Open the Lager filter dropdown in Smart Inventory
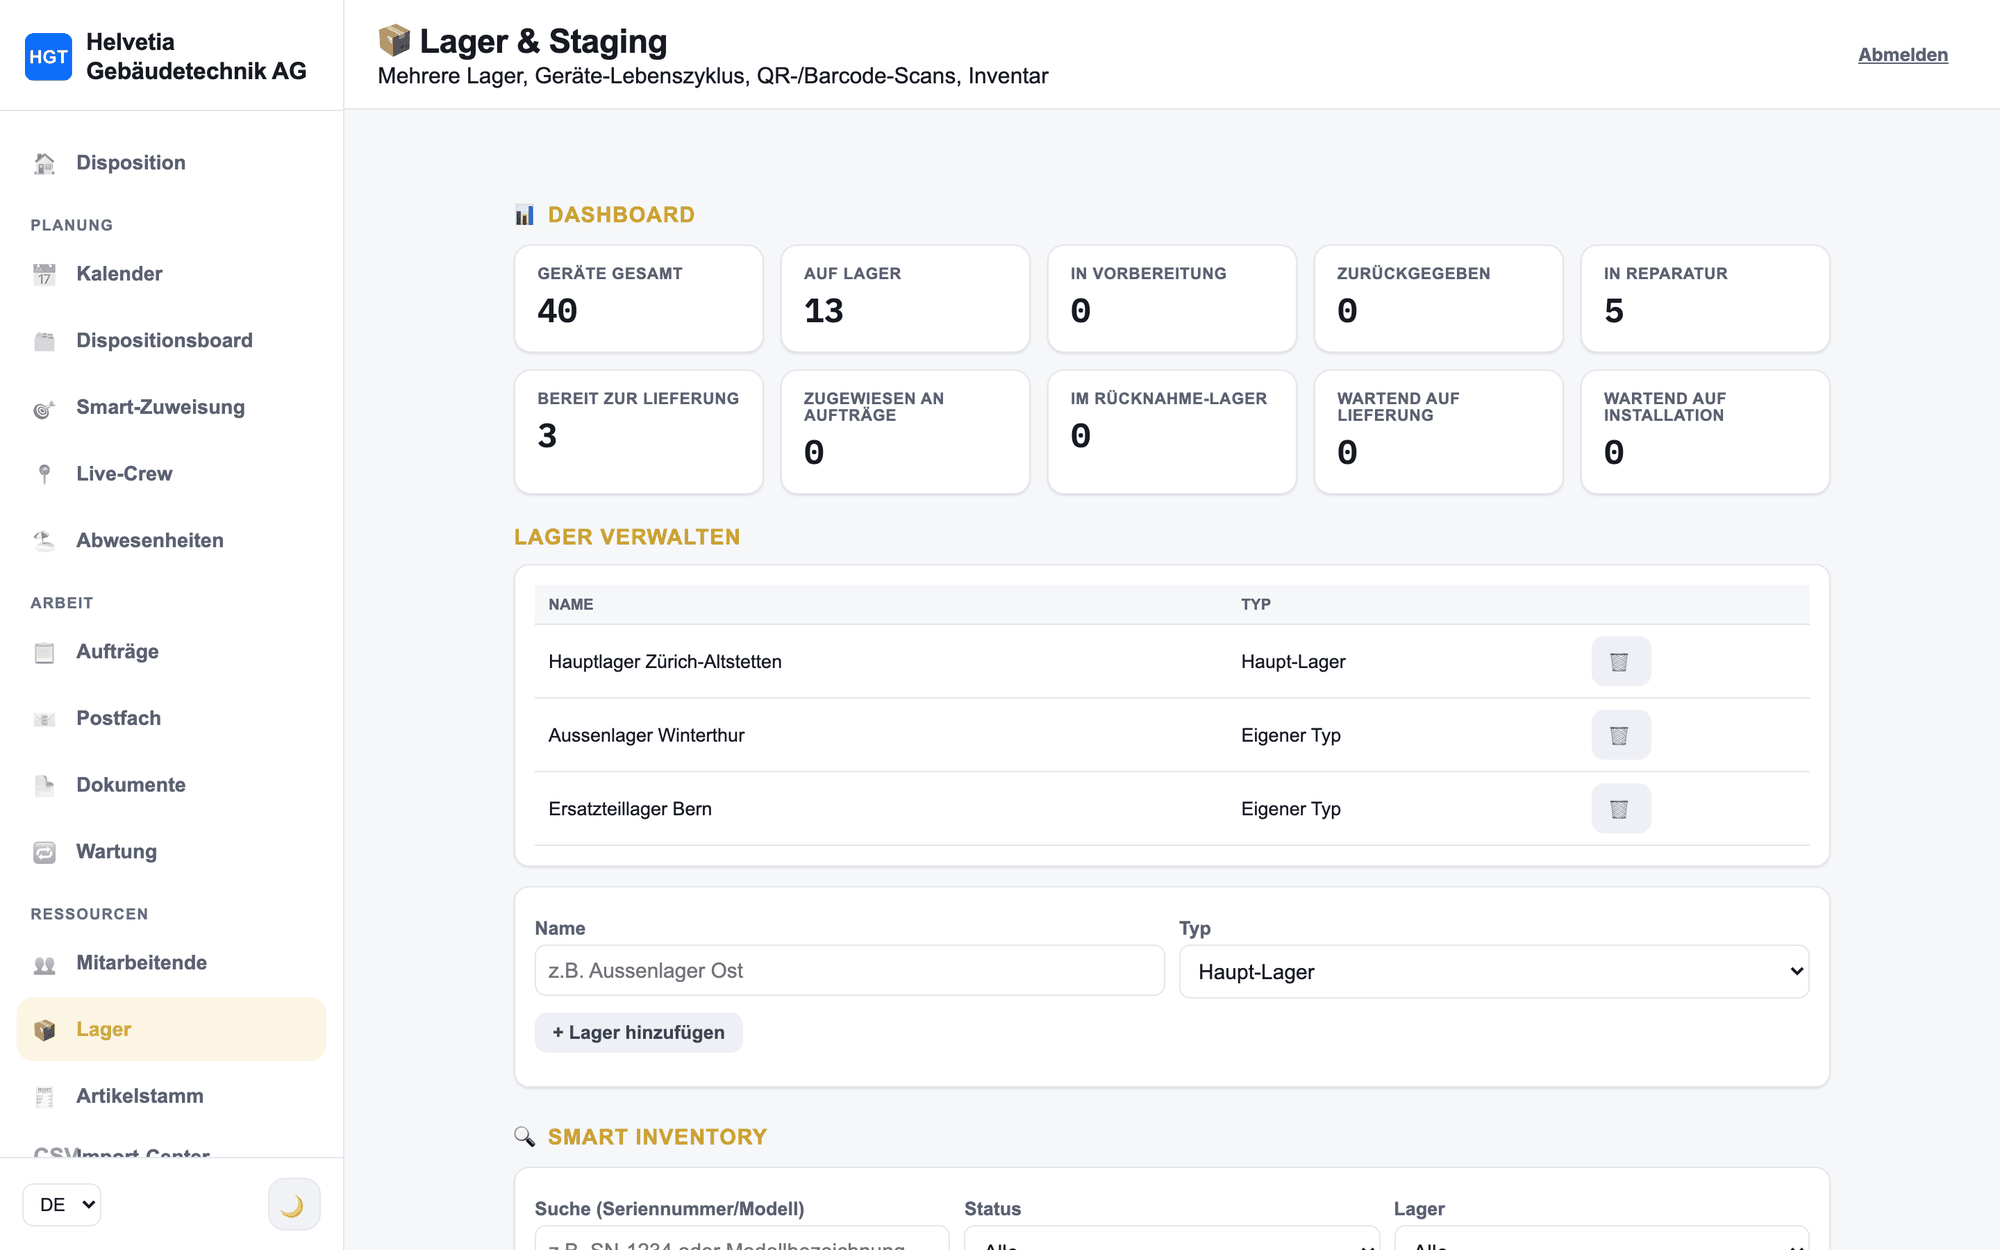 pos(1601,1240)
